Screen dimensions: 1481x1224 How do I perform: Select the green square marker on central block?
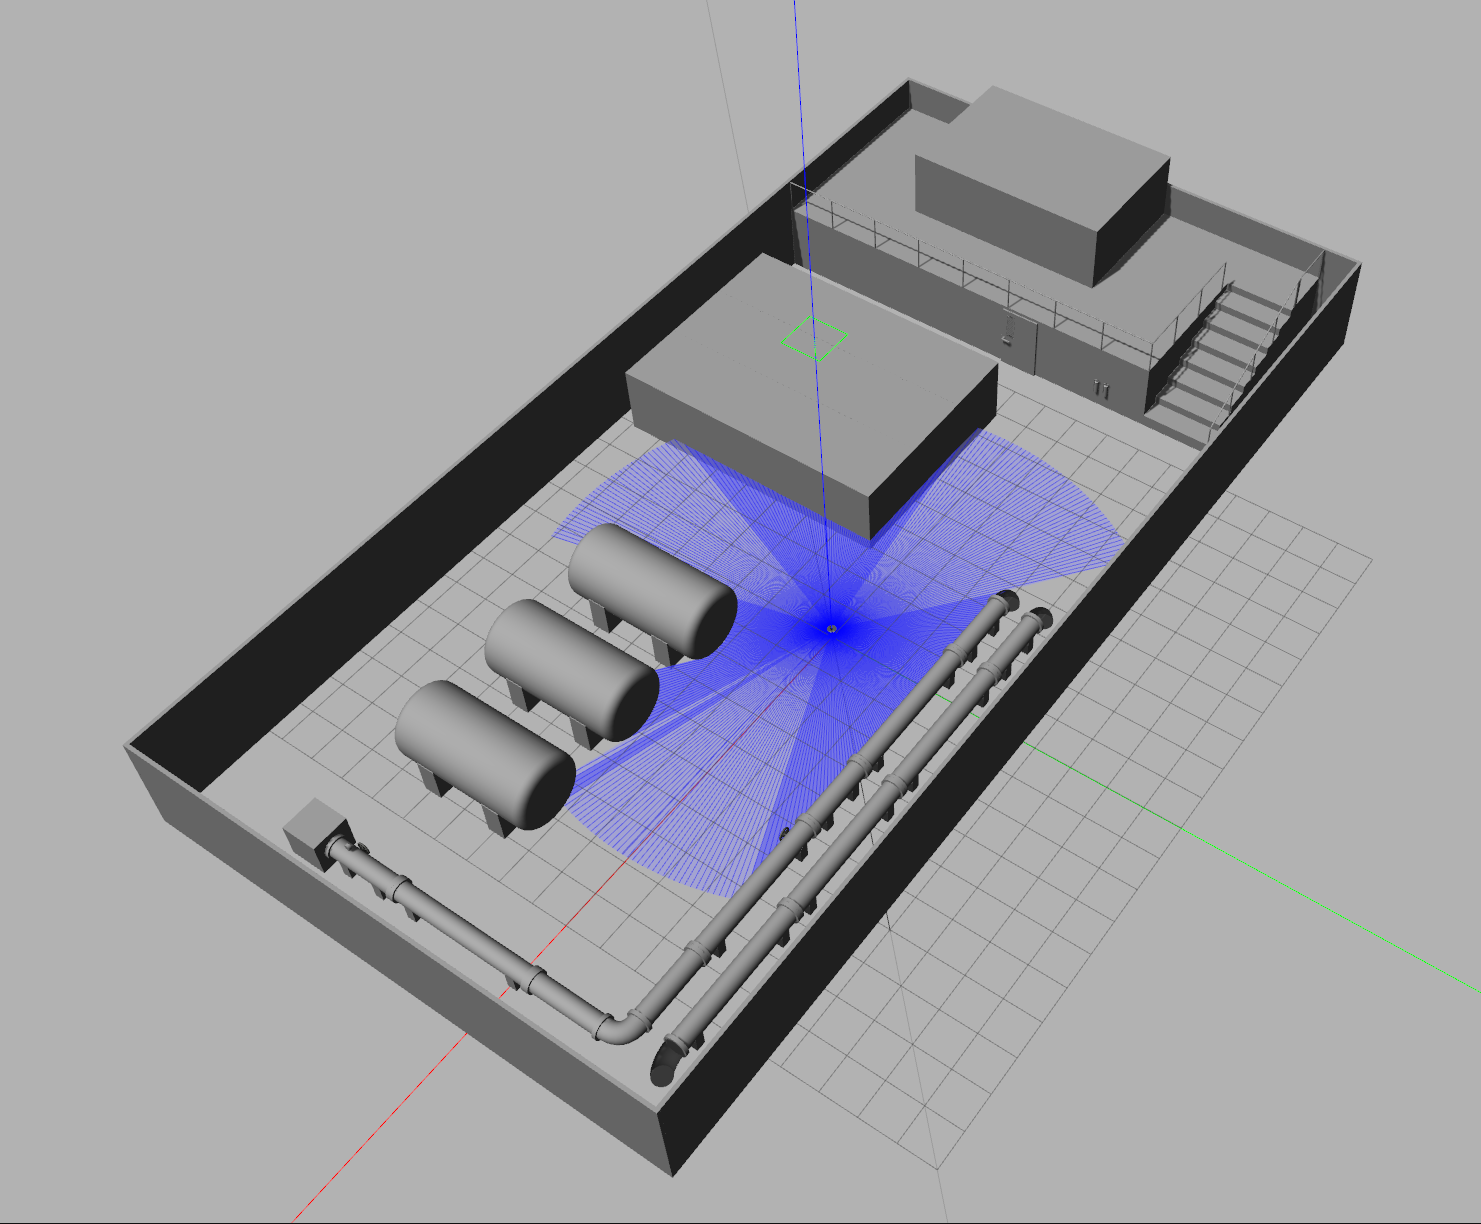tap(815, 338)
